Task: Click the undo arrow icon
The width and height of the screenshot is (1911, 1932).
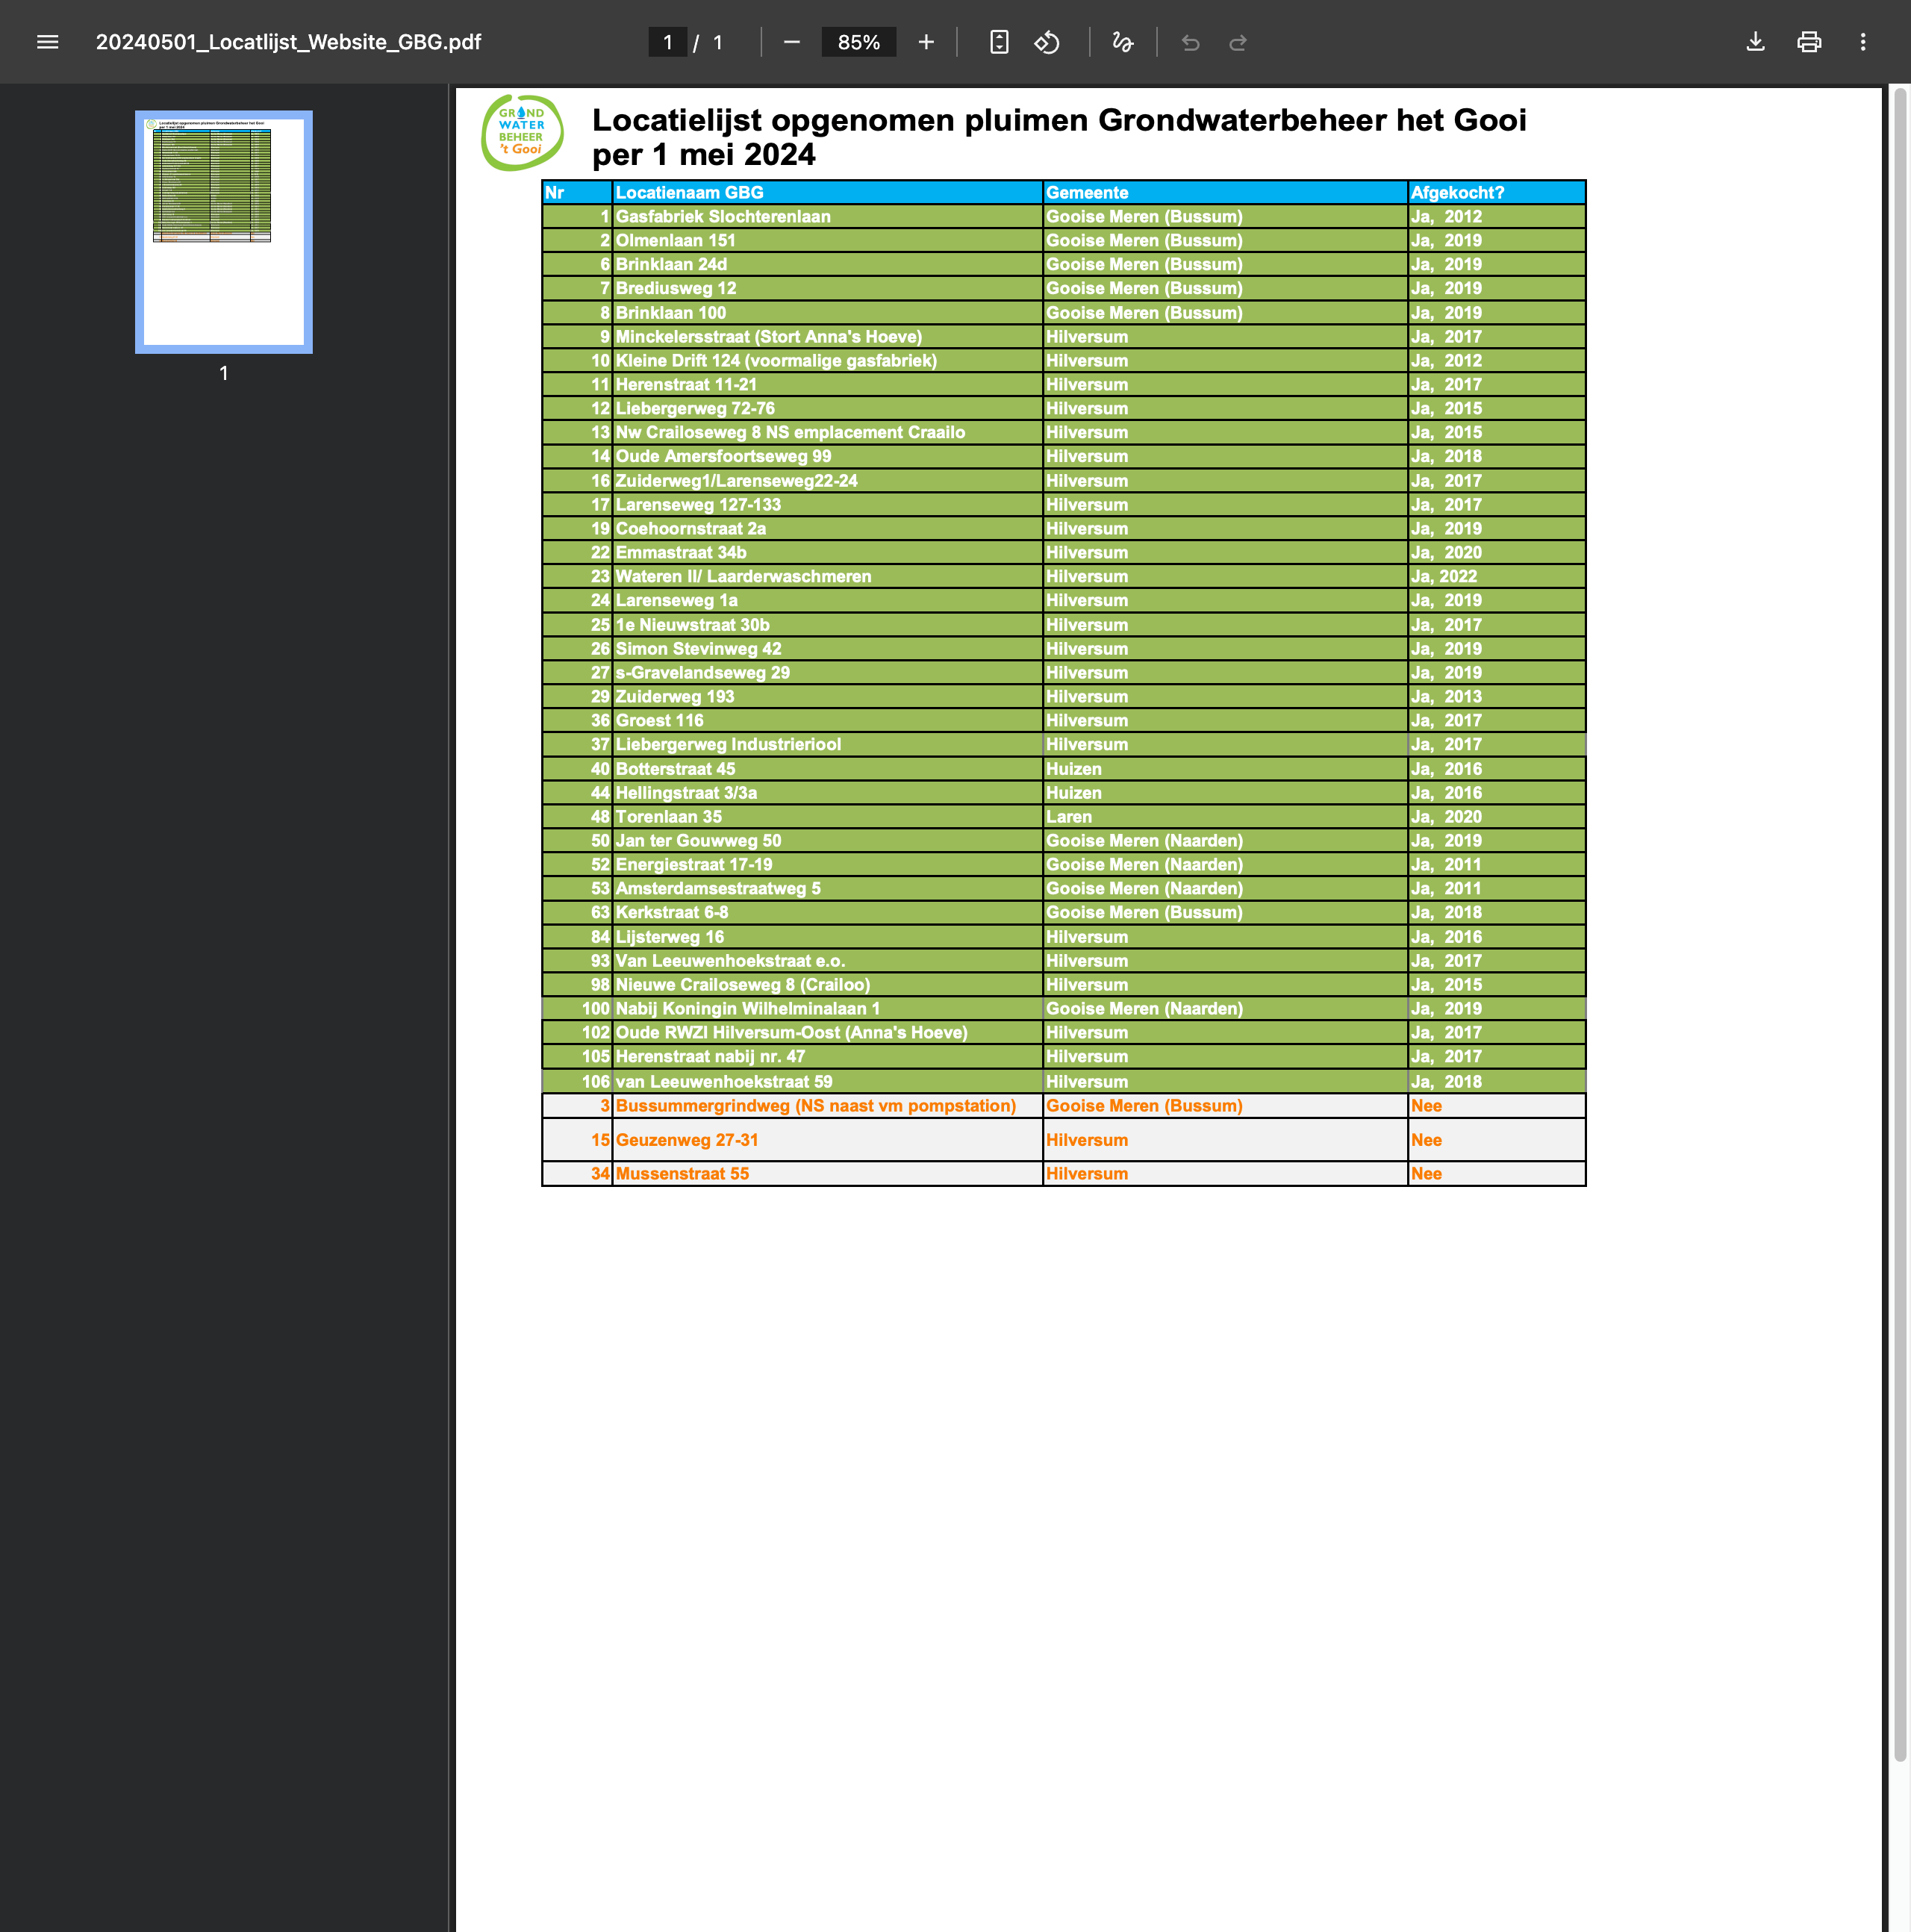Action: coord(1190,42)
